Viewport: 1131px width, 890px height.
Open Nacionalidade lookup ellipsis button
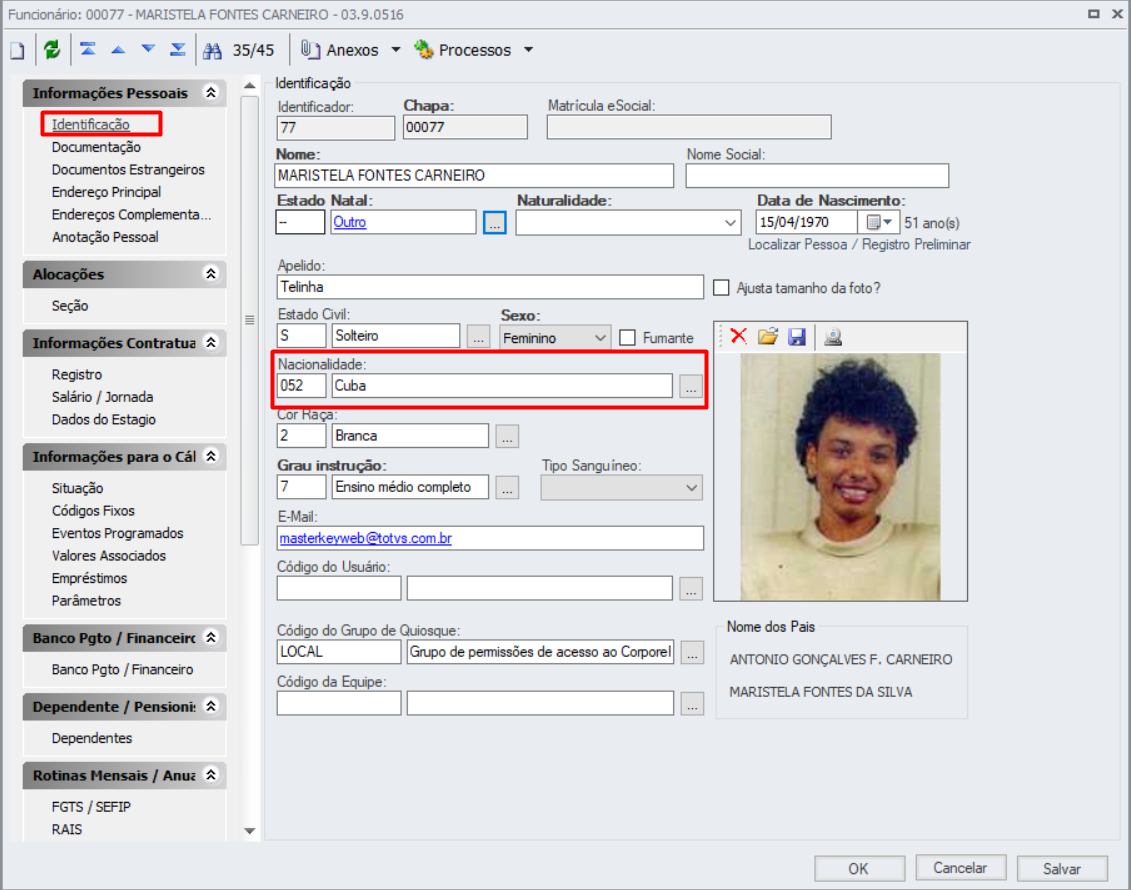point(691,387)
